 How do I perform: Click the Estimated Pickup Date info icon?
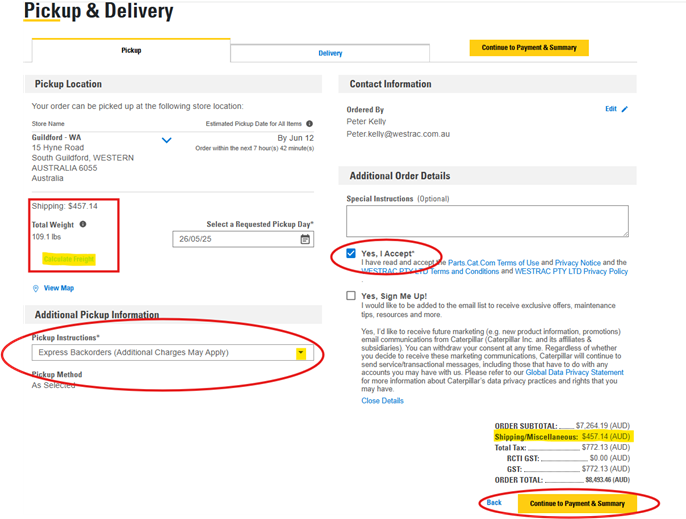click(x=309, y=123)
